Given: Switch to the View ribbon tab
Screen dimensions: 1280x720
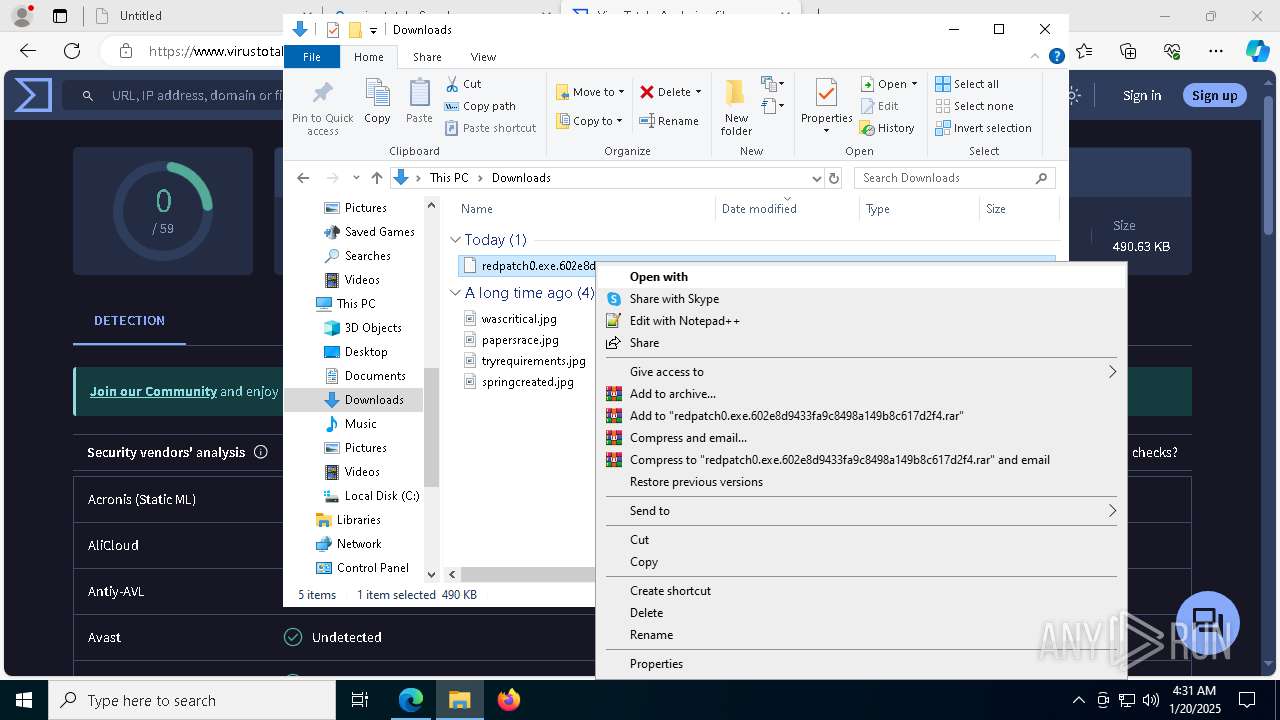Looking at the screenshot, I should [483, 57].
